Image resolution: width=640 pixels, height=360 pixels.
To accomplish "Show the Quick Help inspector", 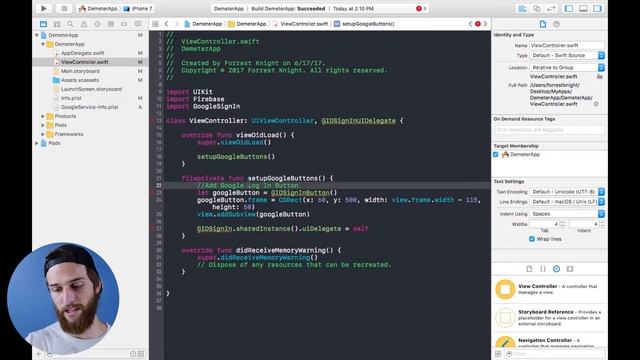I will [x=556, y=24].
